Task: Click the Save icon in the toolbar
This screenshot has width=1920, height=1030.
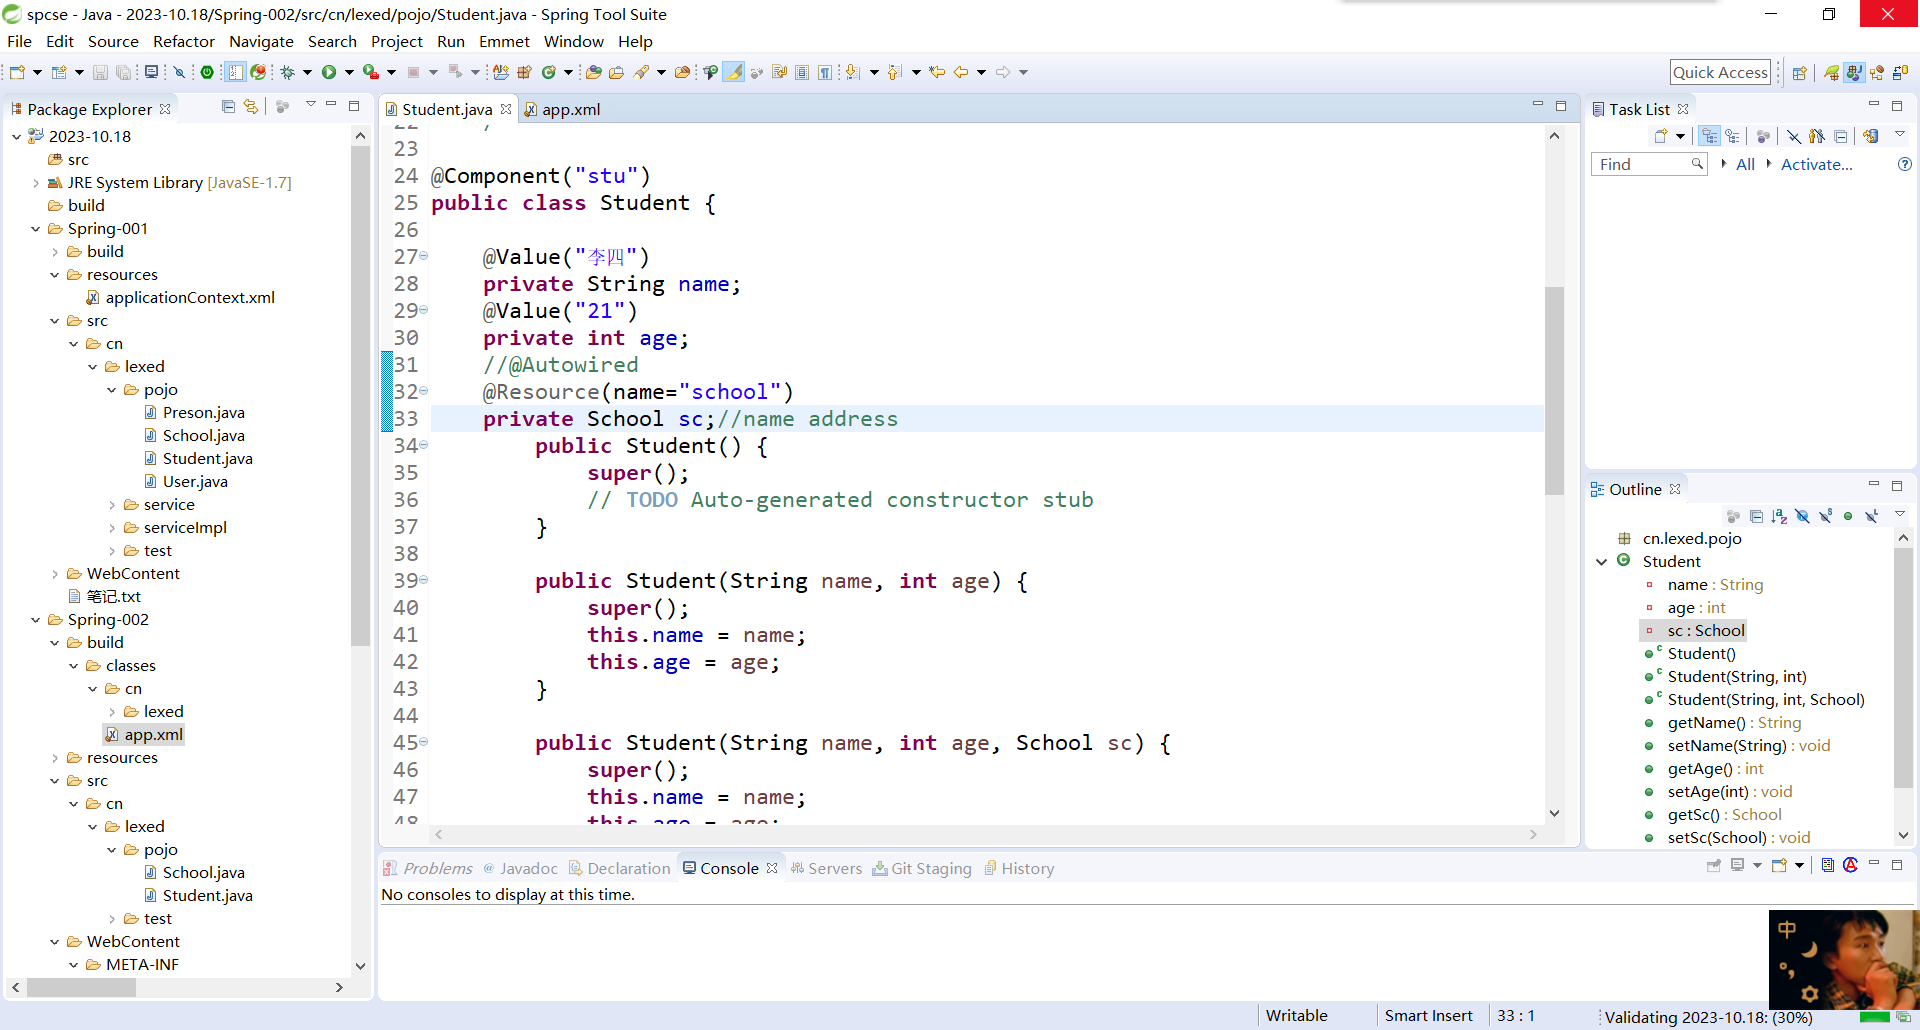Action: click(100, 72)
